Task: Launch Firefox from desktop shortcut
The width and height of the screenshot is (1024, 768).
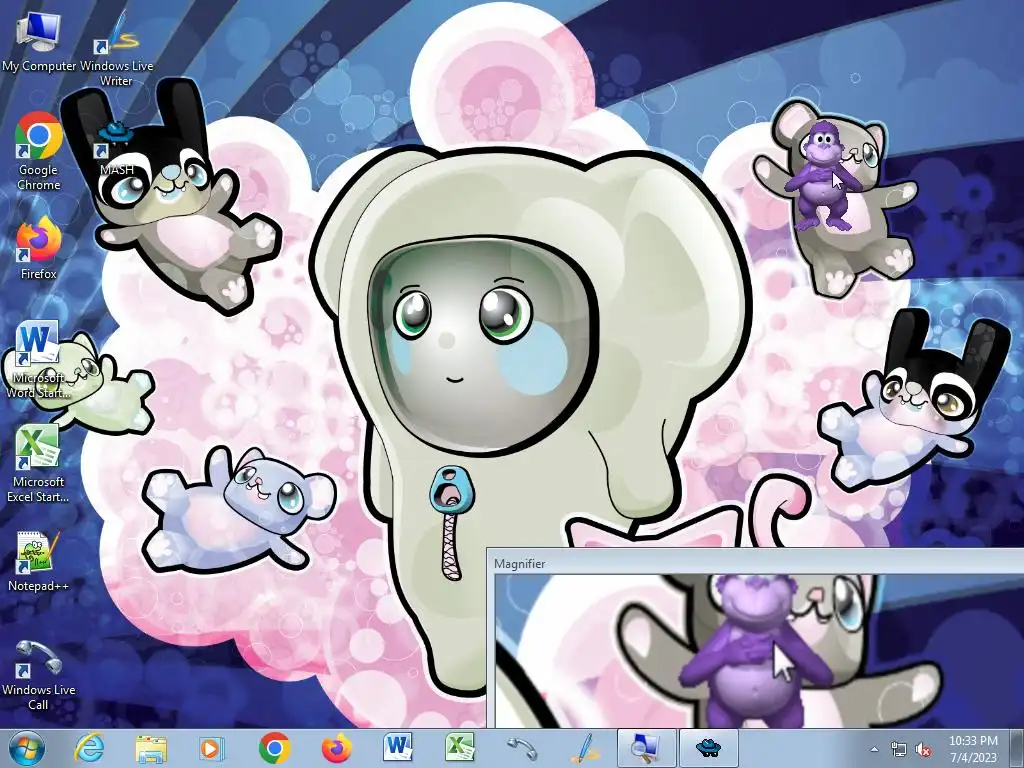Action: [39, 249]
